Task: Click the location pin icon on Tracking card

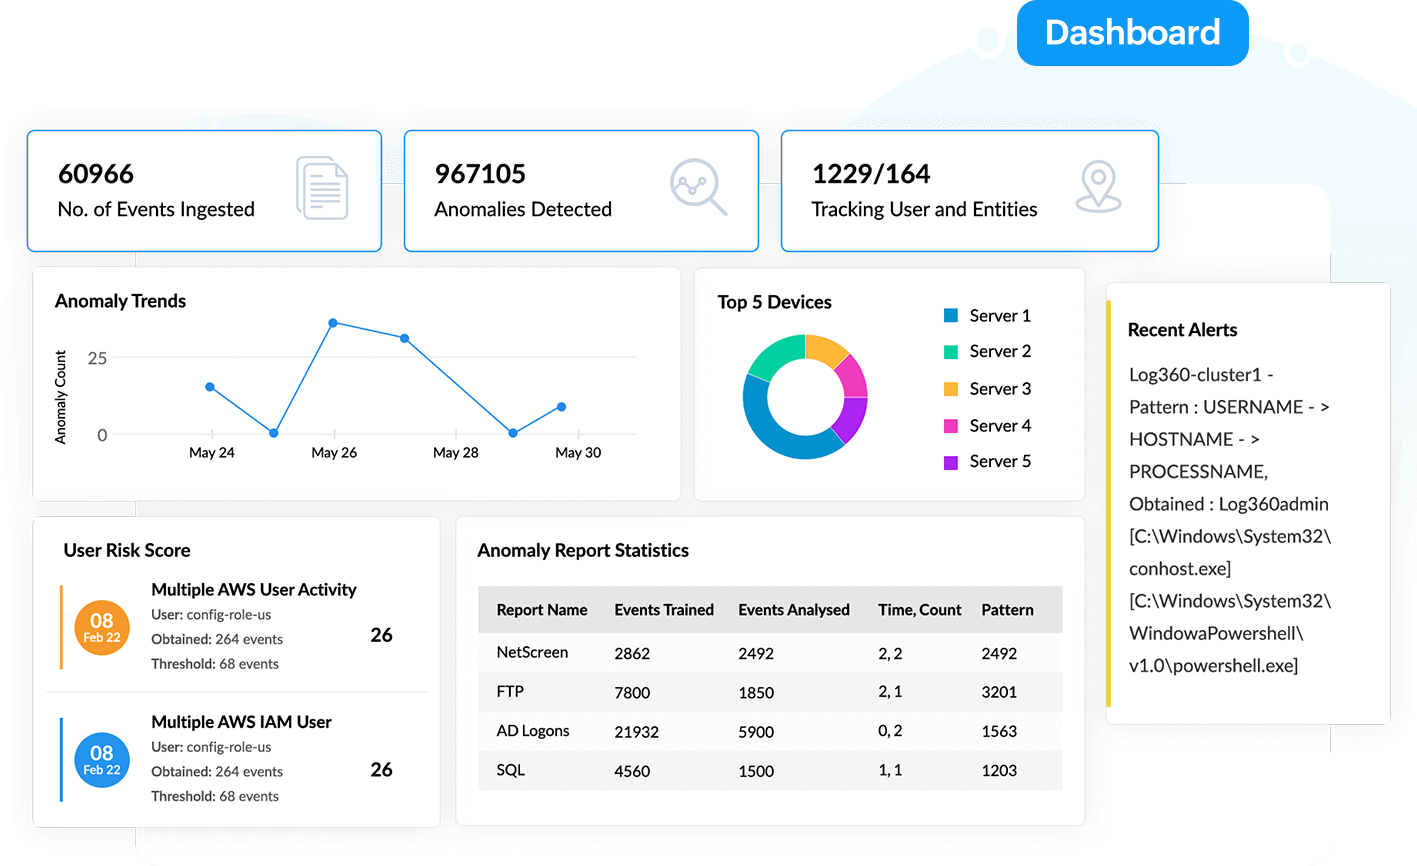Action: 1100,189
